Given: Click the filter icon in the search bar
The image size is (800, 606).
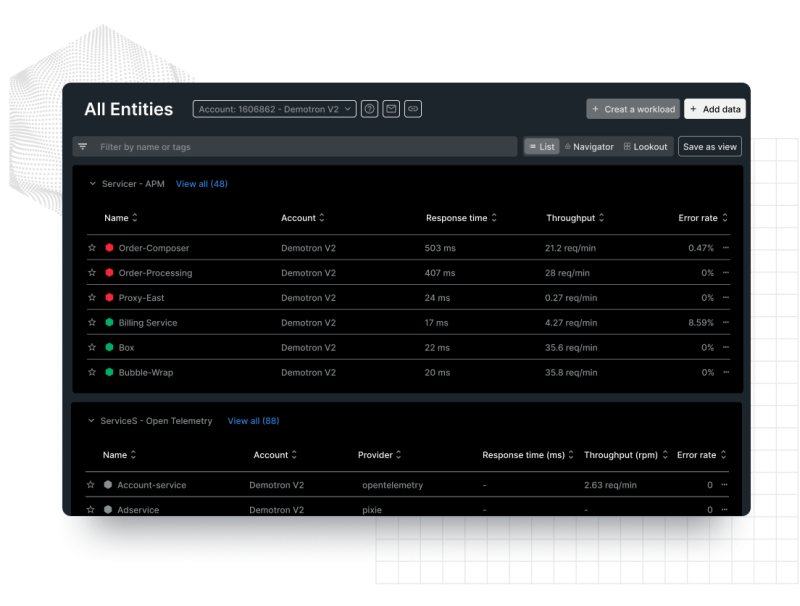Looking at the screenshot, I should [83, 147].
